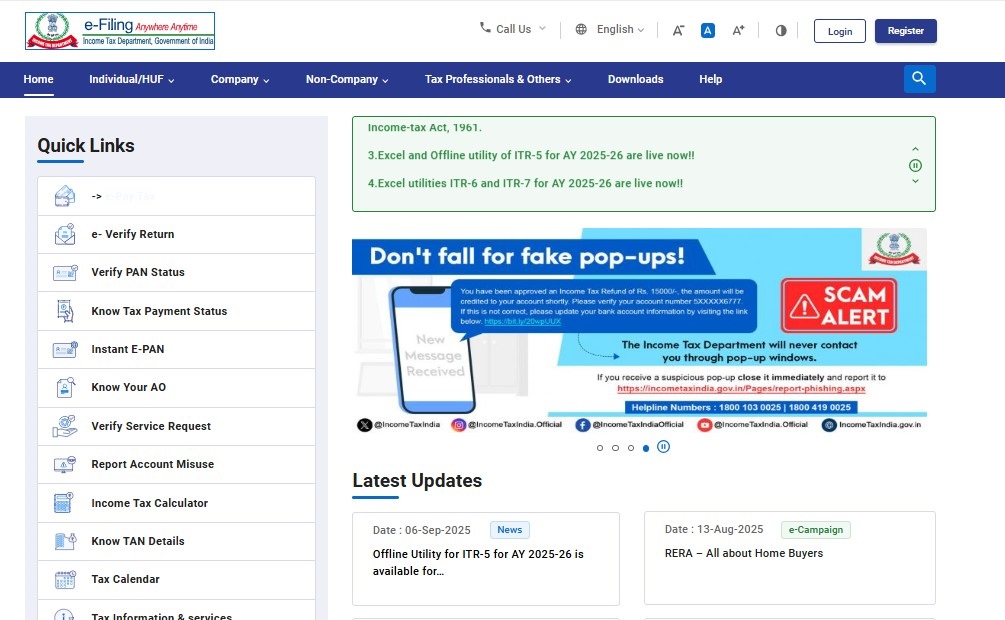Open the Income Tax Calculator link
The height and width of the screenshot is (620, 1005).
(x=149, y=503)
